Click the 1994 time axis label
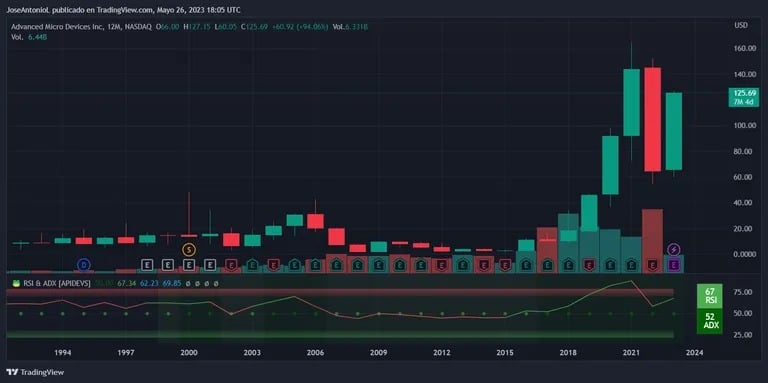This screenshot has width=768, height=383. tap(63, 352)
